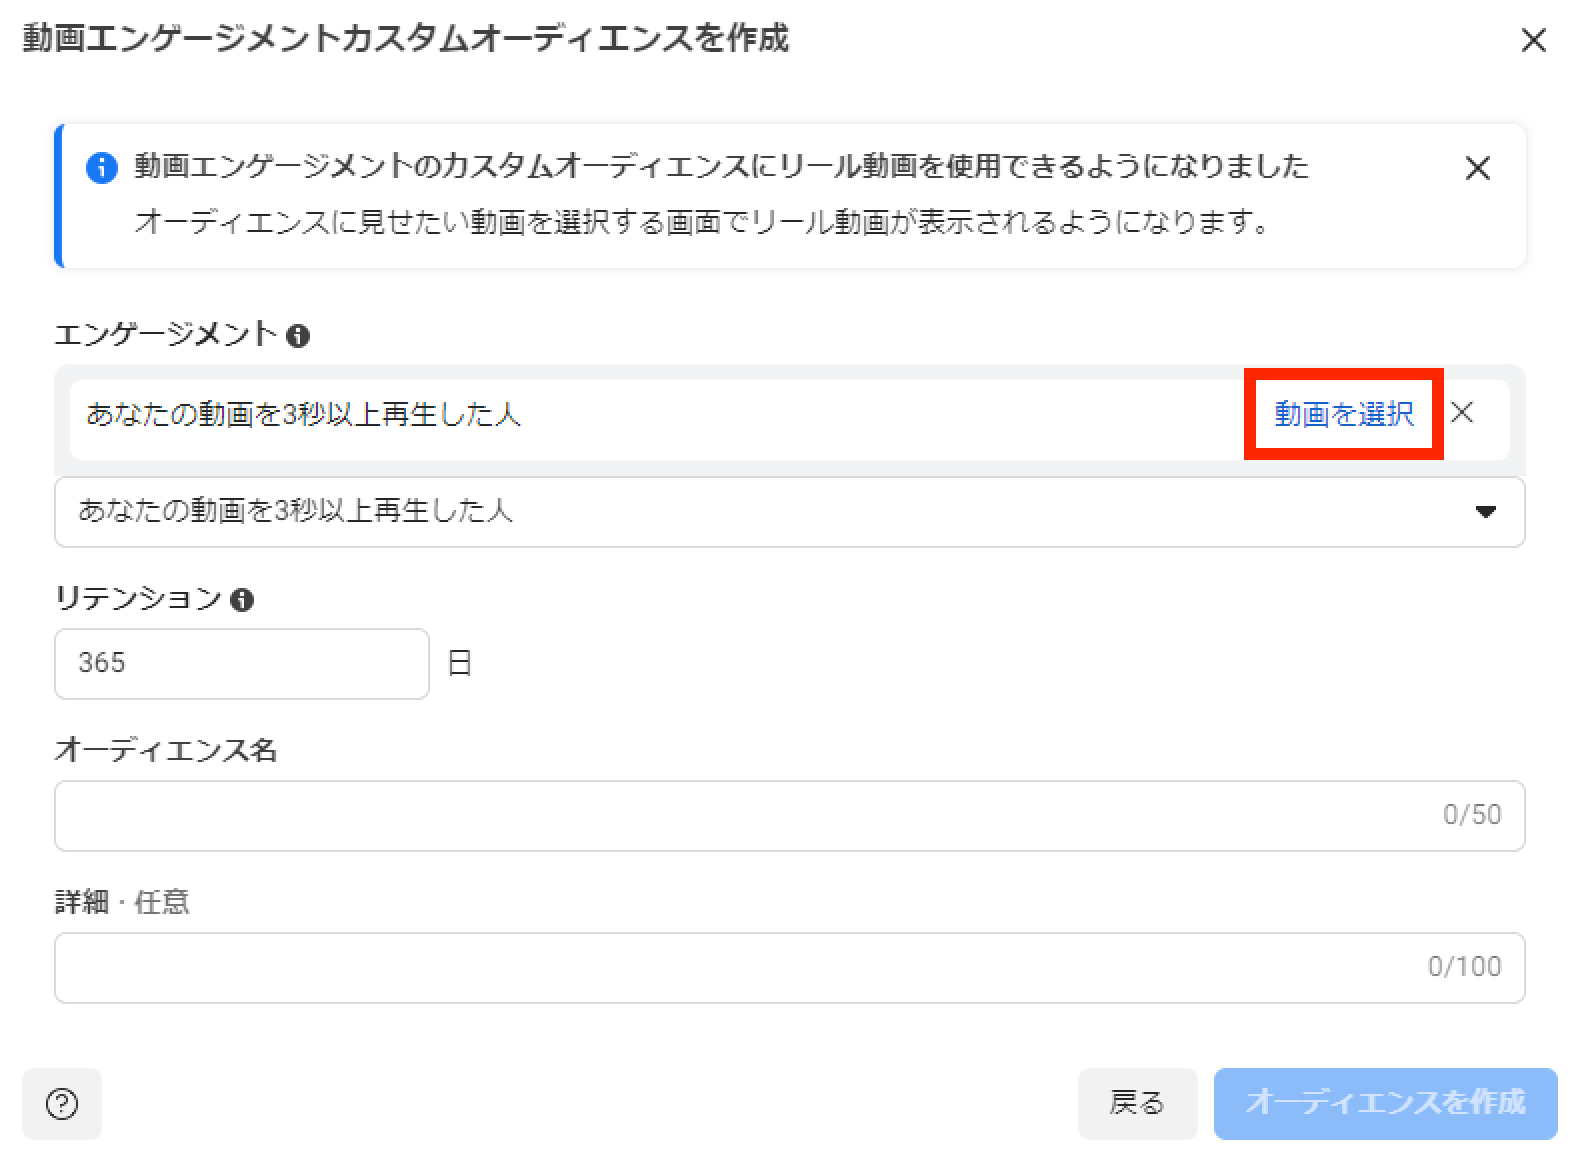The width and height of the screenshot is (1576, 1150).
Task: Click the engagement dropdown caret arrow
Action: 1485,512
